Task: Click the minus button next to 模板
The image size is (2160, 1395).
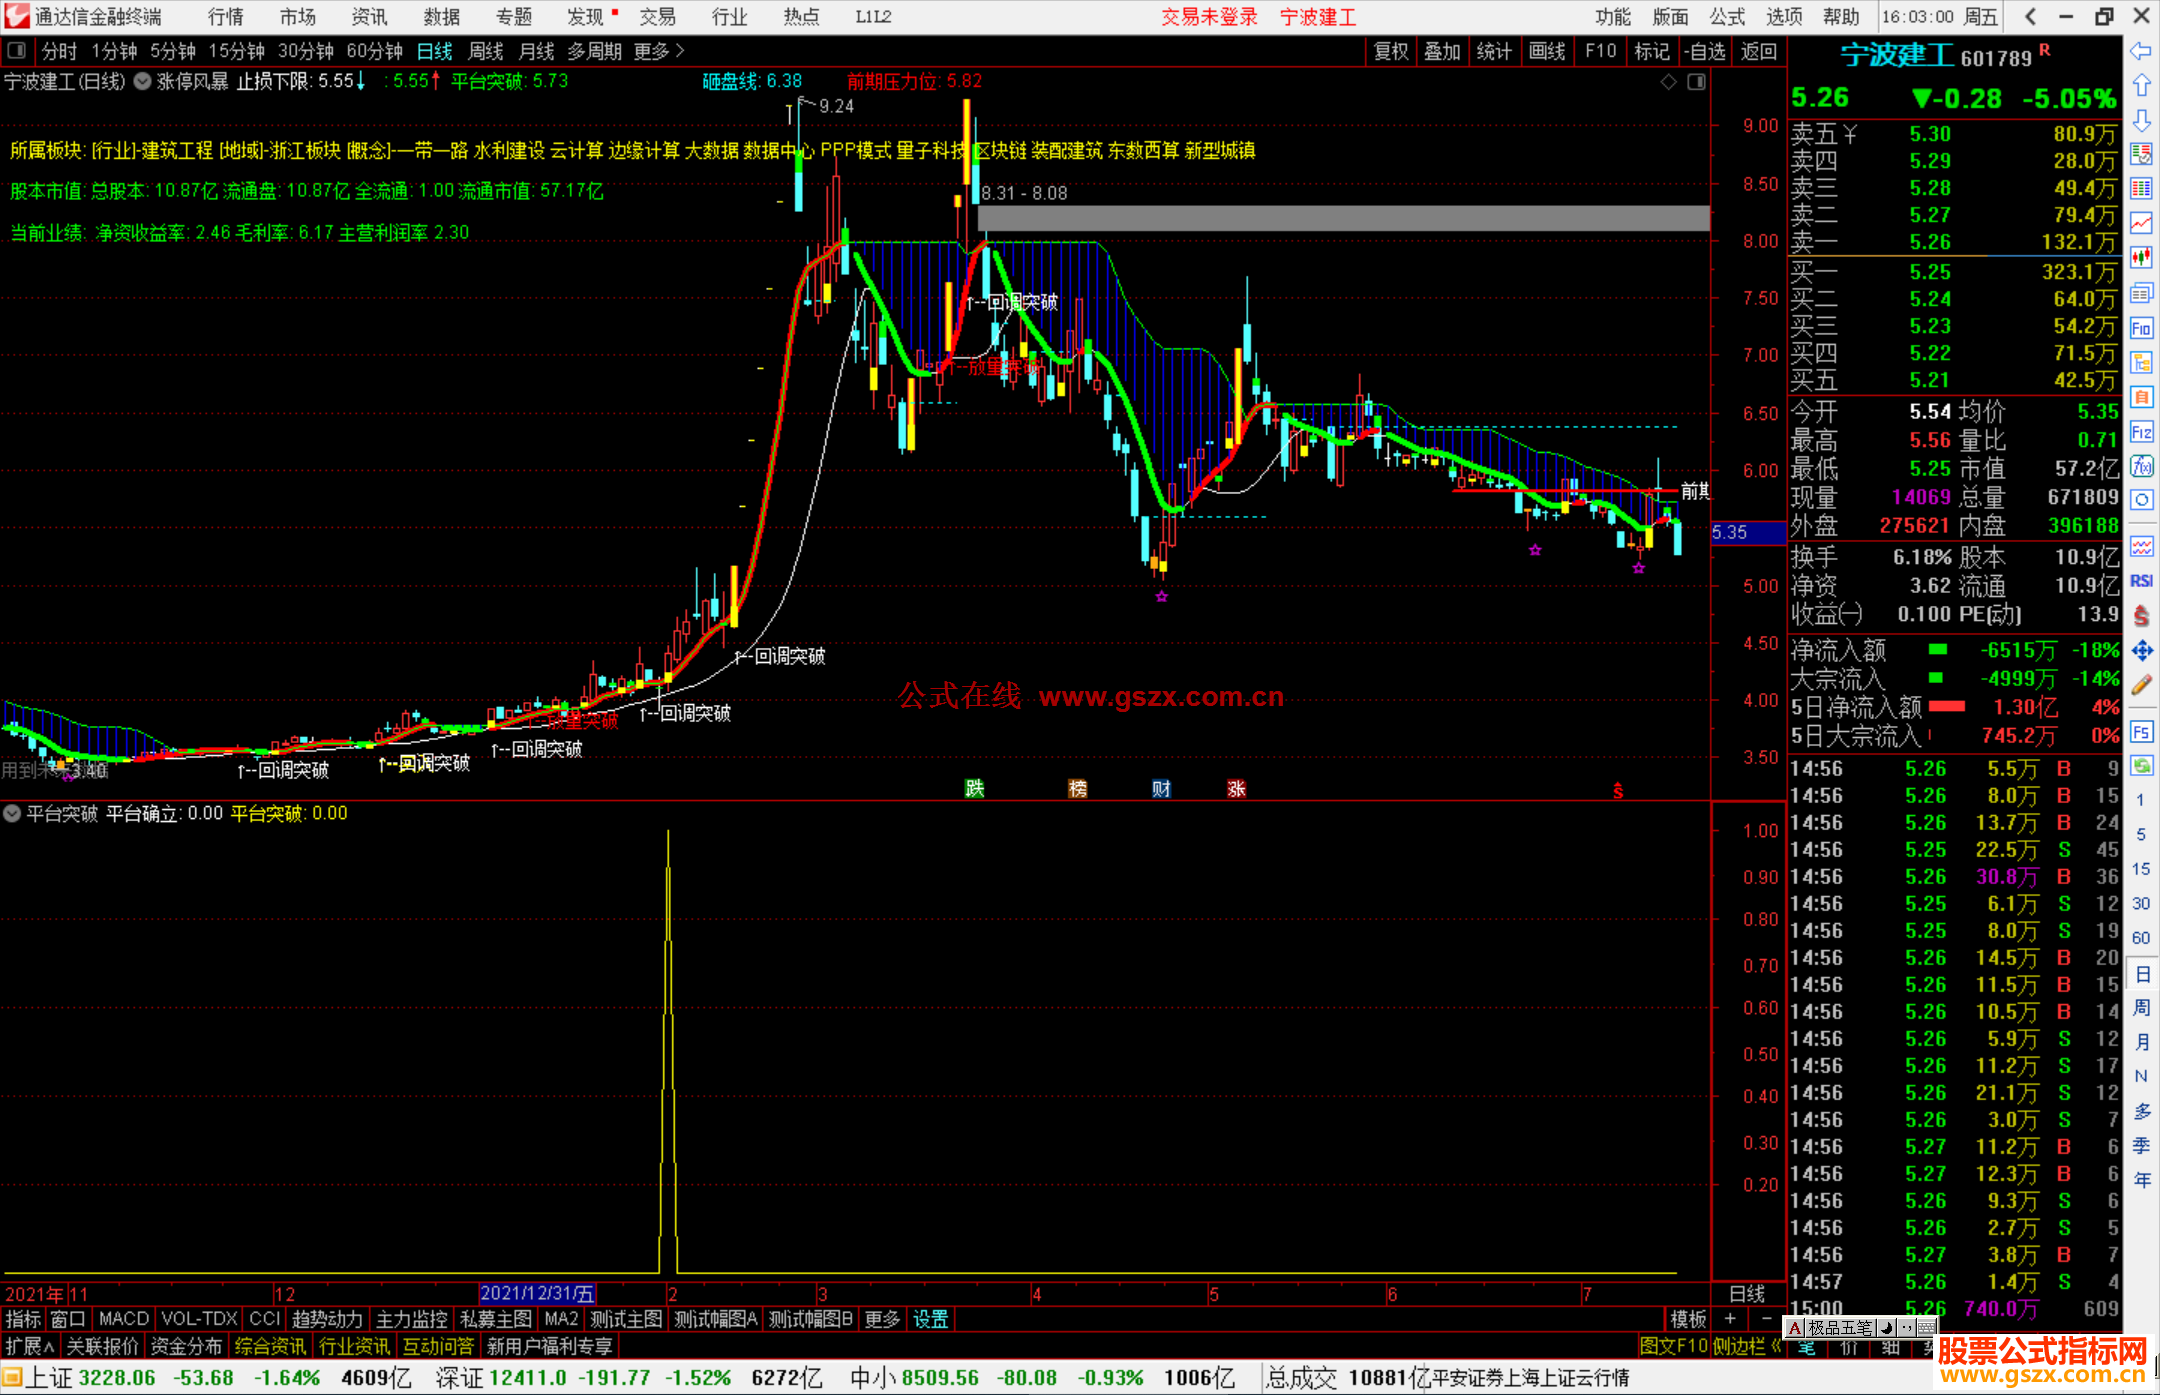Action: tap(1766, 1319)
